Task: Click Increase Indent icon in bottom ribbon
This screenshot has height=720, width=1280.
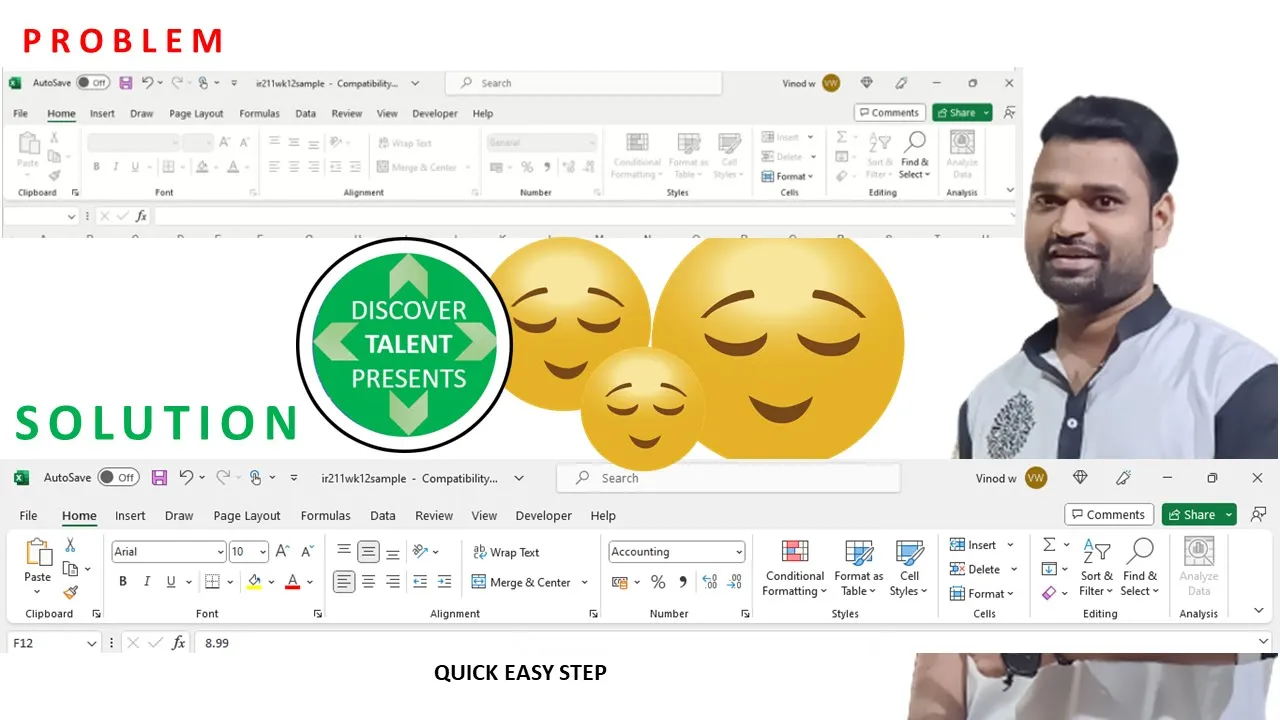Action: [x=444, y=582]
